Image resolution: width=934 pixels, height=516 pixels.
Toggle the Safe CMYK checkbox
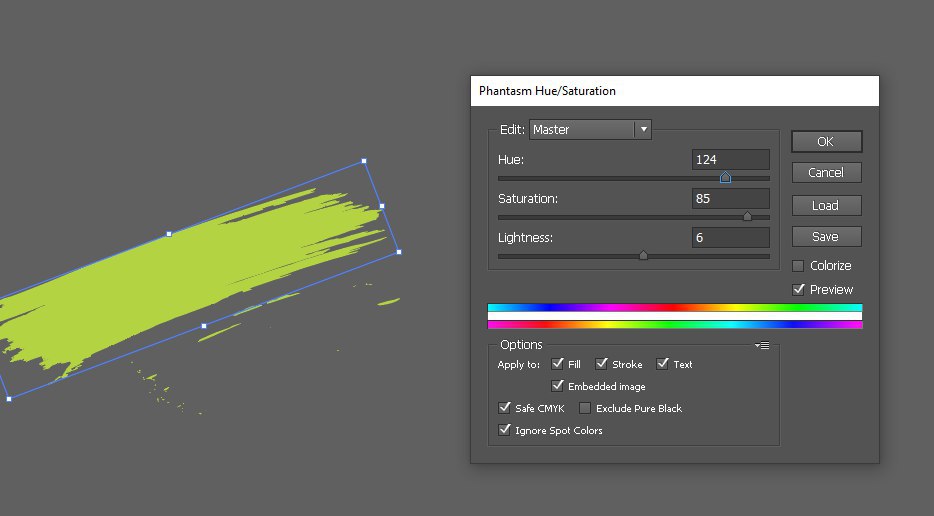pos(505,408)
